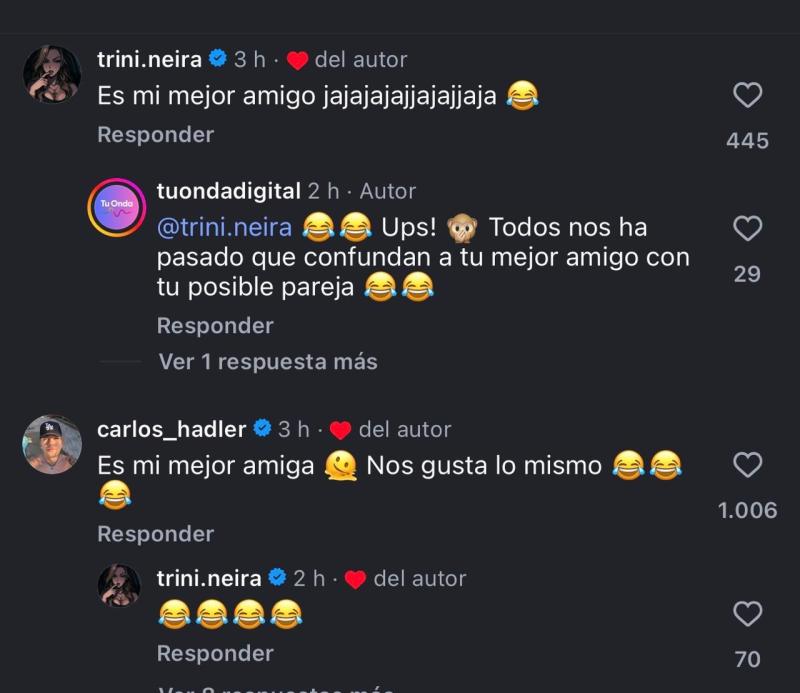Open tuondadigital's username
800x693 pixels.
230,191
